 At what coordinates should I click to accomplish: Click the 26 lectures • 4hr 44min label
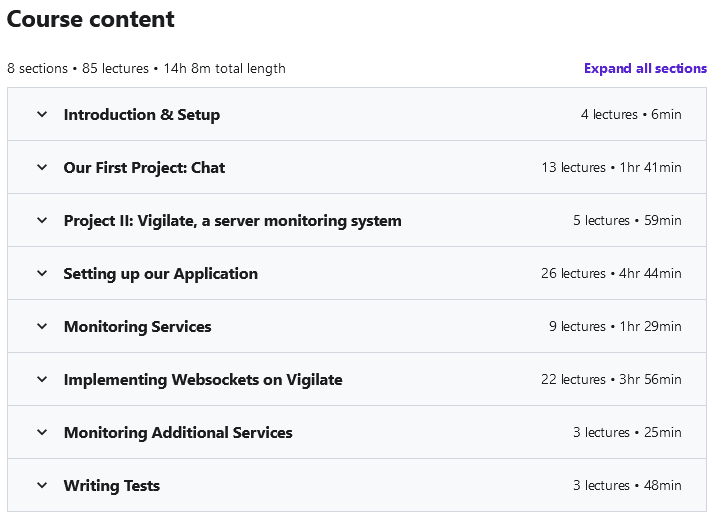pyautogui.click(x=611, y=274)
